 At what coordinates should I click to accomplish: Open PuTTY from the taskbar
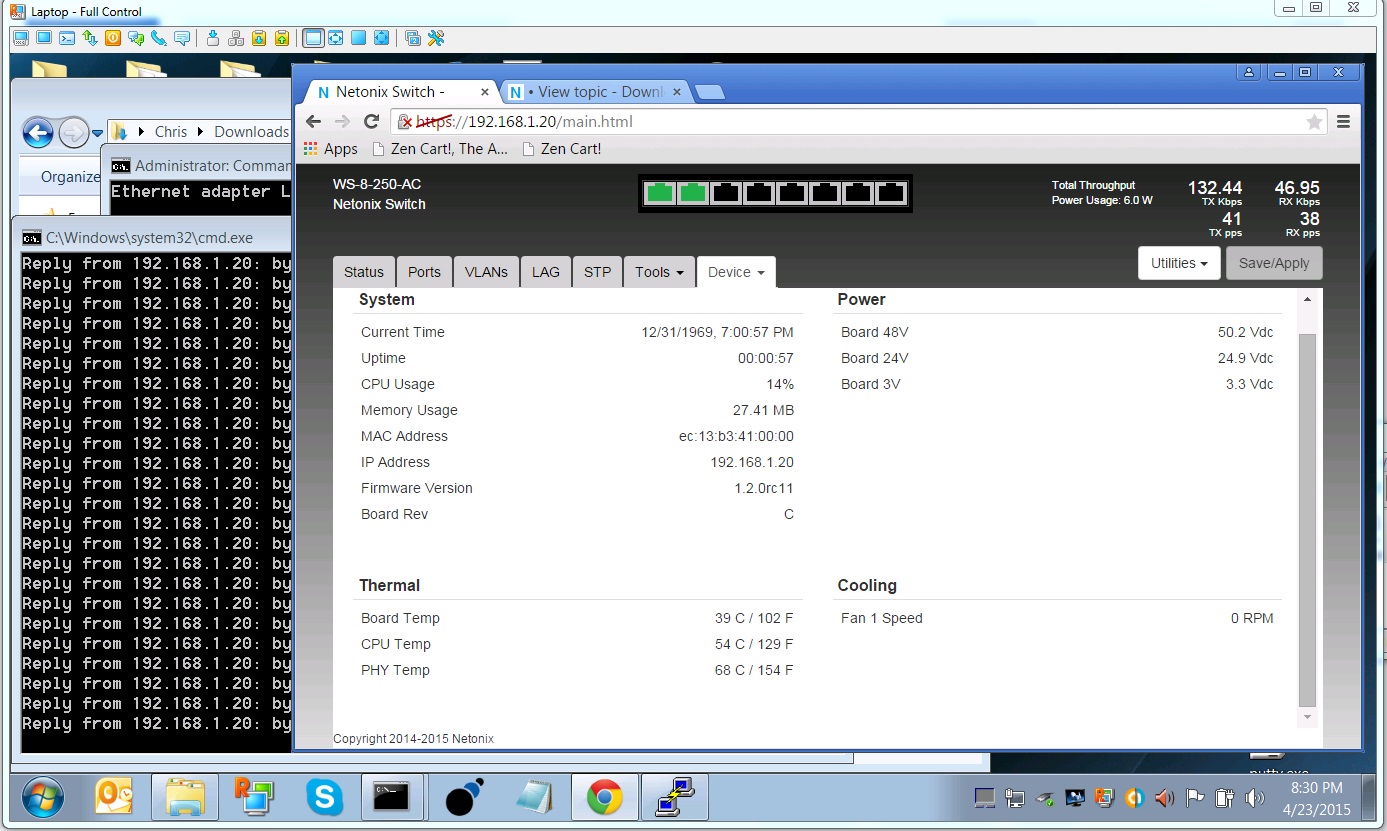pyautogui.click(x=674, y=797)
